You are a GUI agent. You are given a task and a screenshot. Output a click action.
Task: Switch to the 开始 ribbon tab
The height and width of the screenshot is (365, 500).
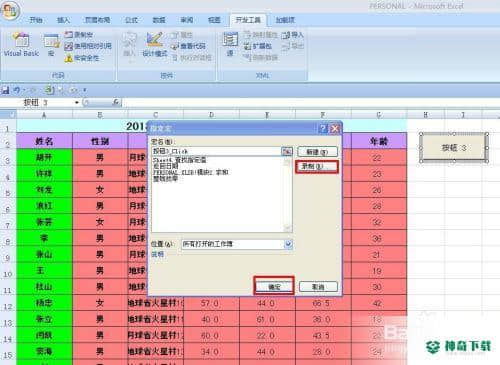point(36,20)
